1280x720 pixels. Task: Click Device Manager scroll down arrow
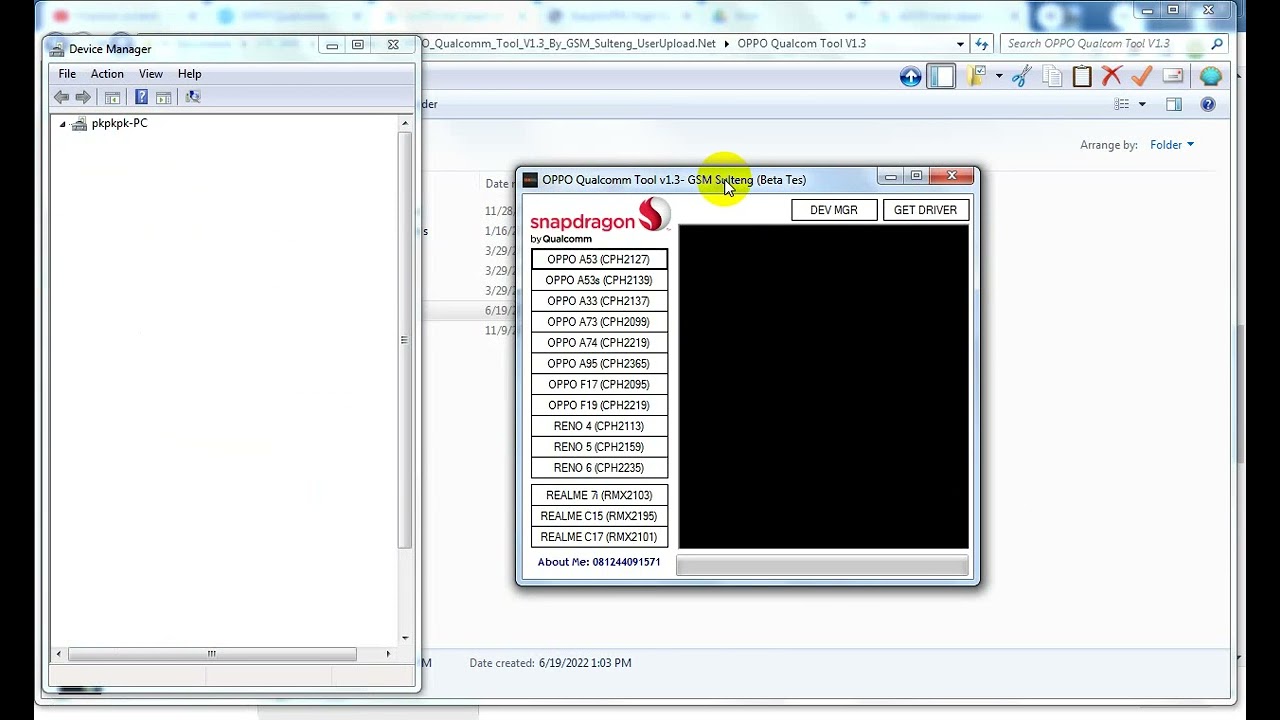(405, 637)
